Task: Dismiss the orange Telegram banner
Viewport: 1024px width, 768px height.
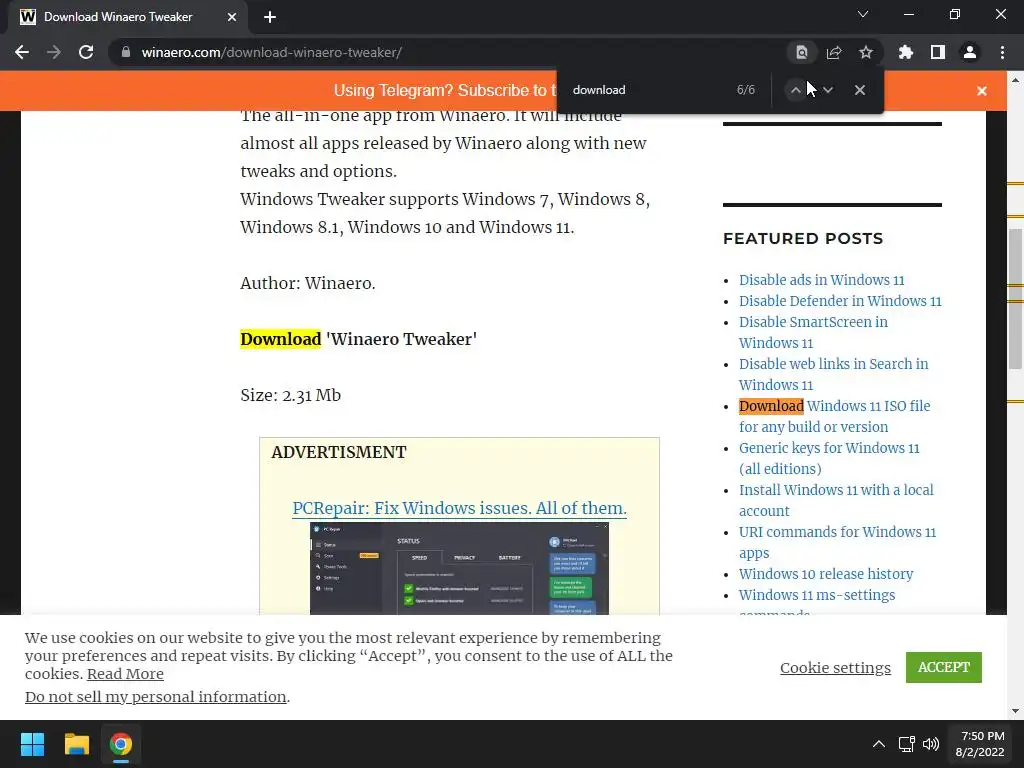Action: coord(982,91)
